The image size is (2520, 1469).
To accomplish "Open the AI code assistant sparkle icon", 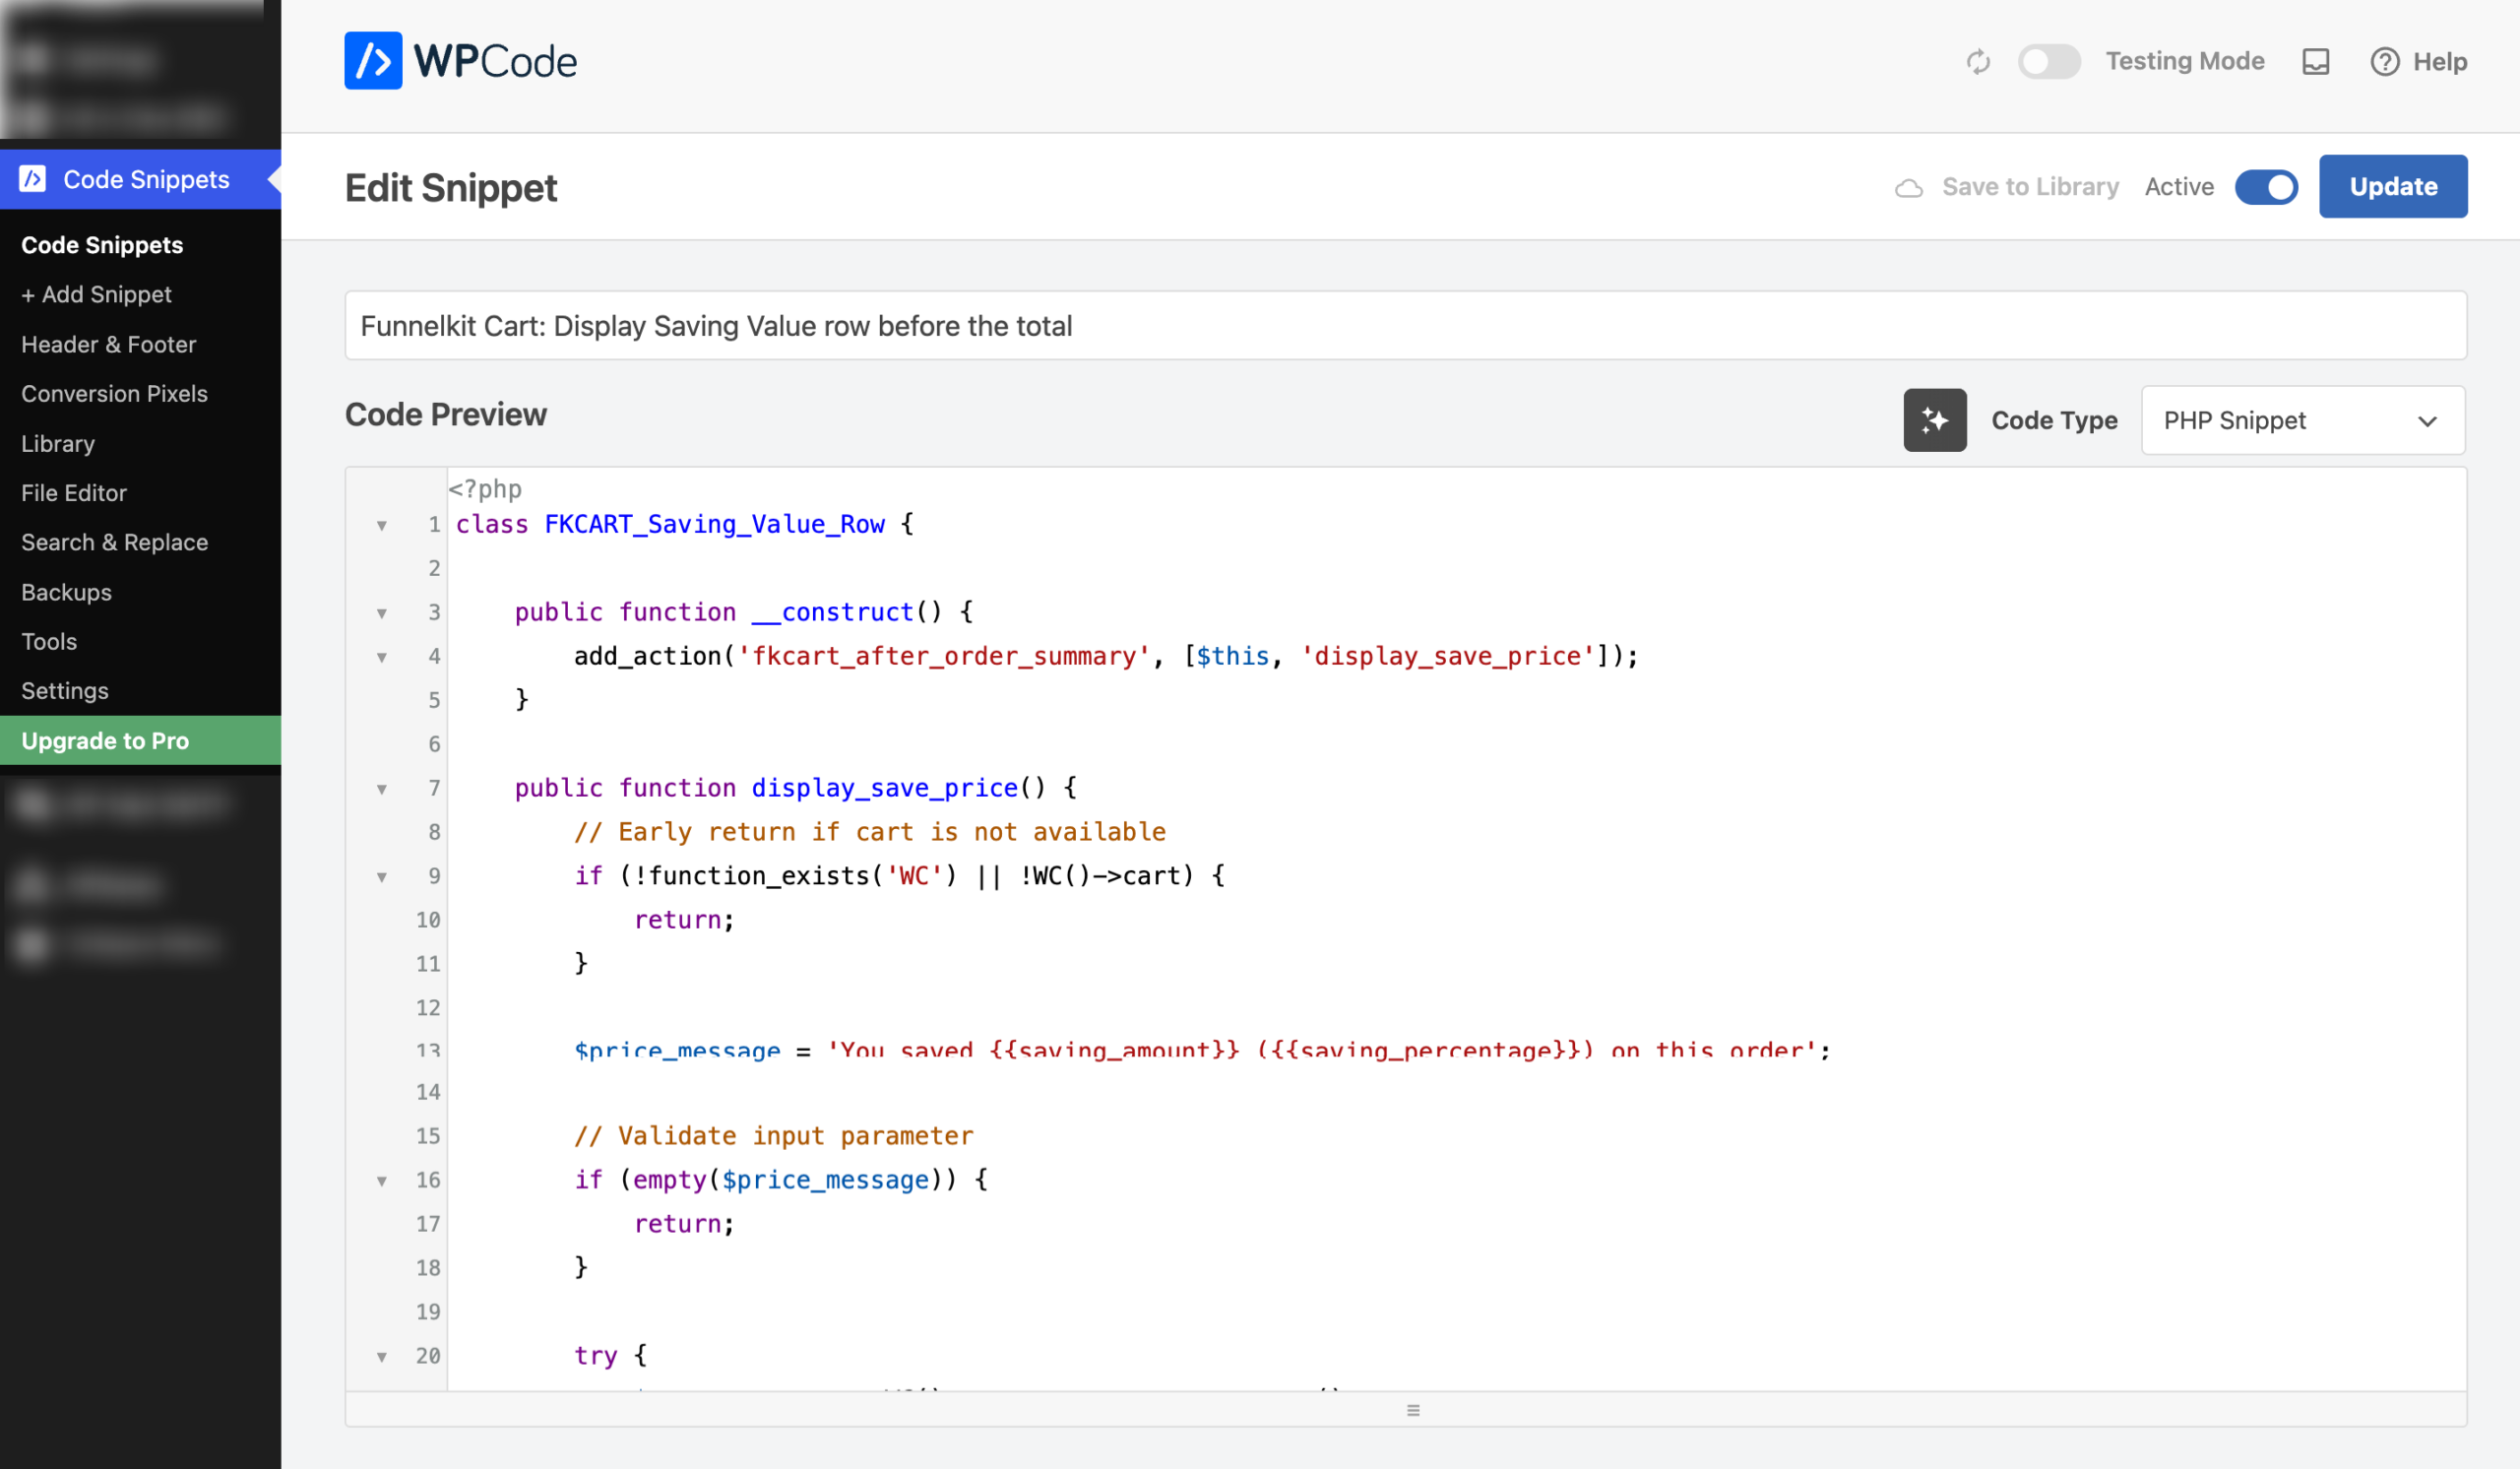I will point(1935,420).
